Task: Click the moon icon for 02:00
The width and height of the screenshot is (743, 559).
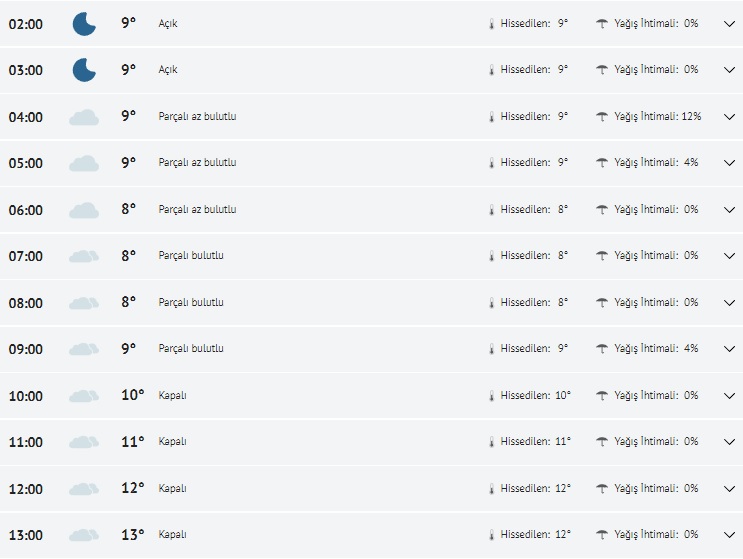Action: pos(84,24)
